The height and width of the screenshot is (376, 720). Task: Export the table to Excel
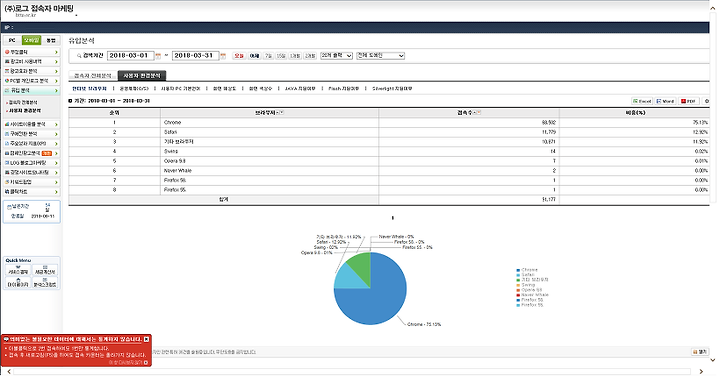[642, 101]
